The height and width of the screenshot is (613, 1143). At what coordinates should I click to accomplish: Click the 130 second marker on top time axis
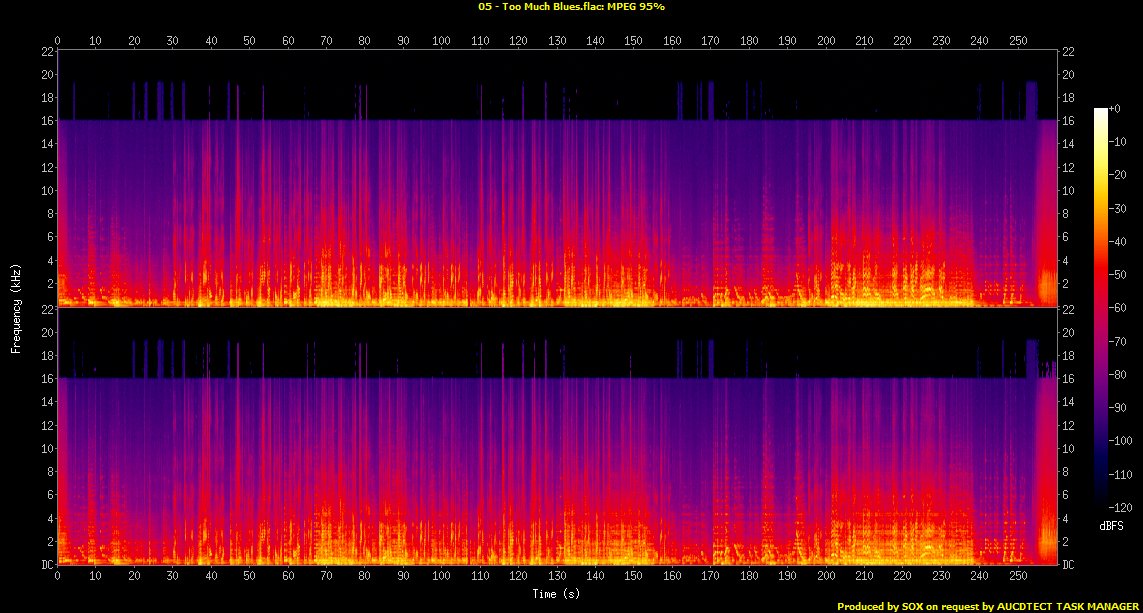click(x=557, y=41)
